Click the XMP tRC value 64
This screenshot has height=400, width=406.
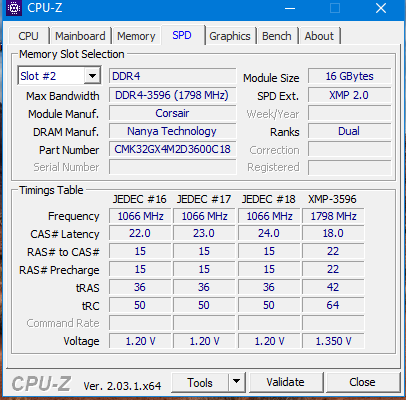click(333, 305)
